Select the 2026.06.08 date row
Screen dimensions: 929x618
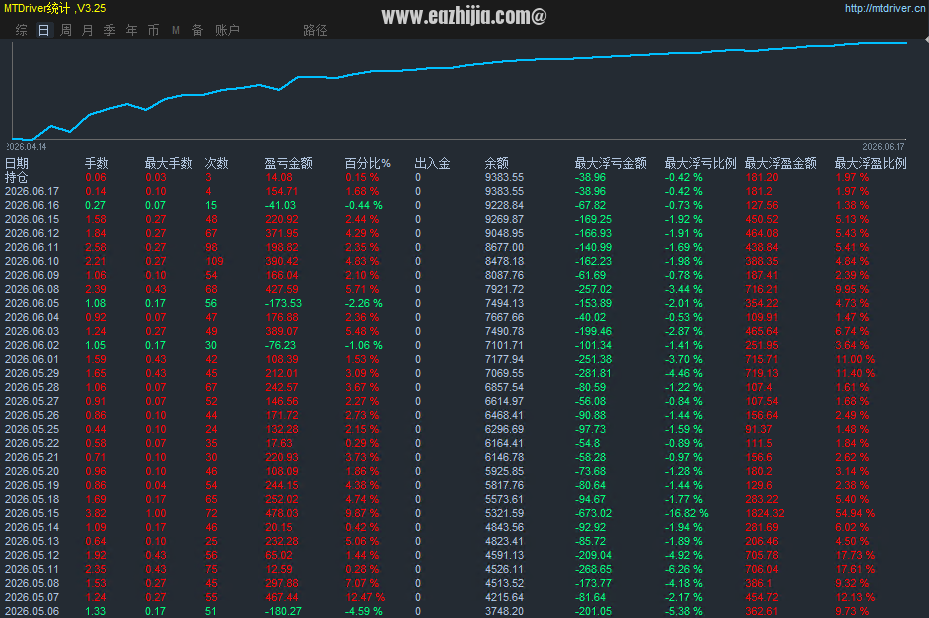point(32,289)
